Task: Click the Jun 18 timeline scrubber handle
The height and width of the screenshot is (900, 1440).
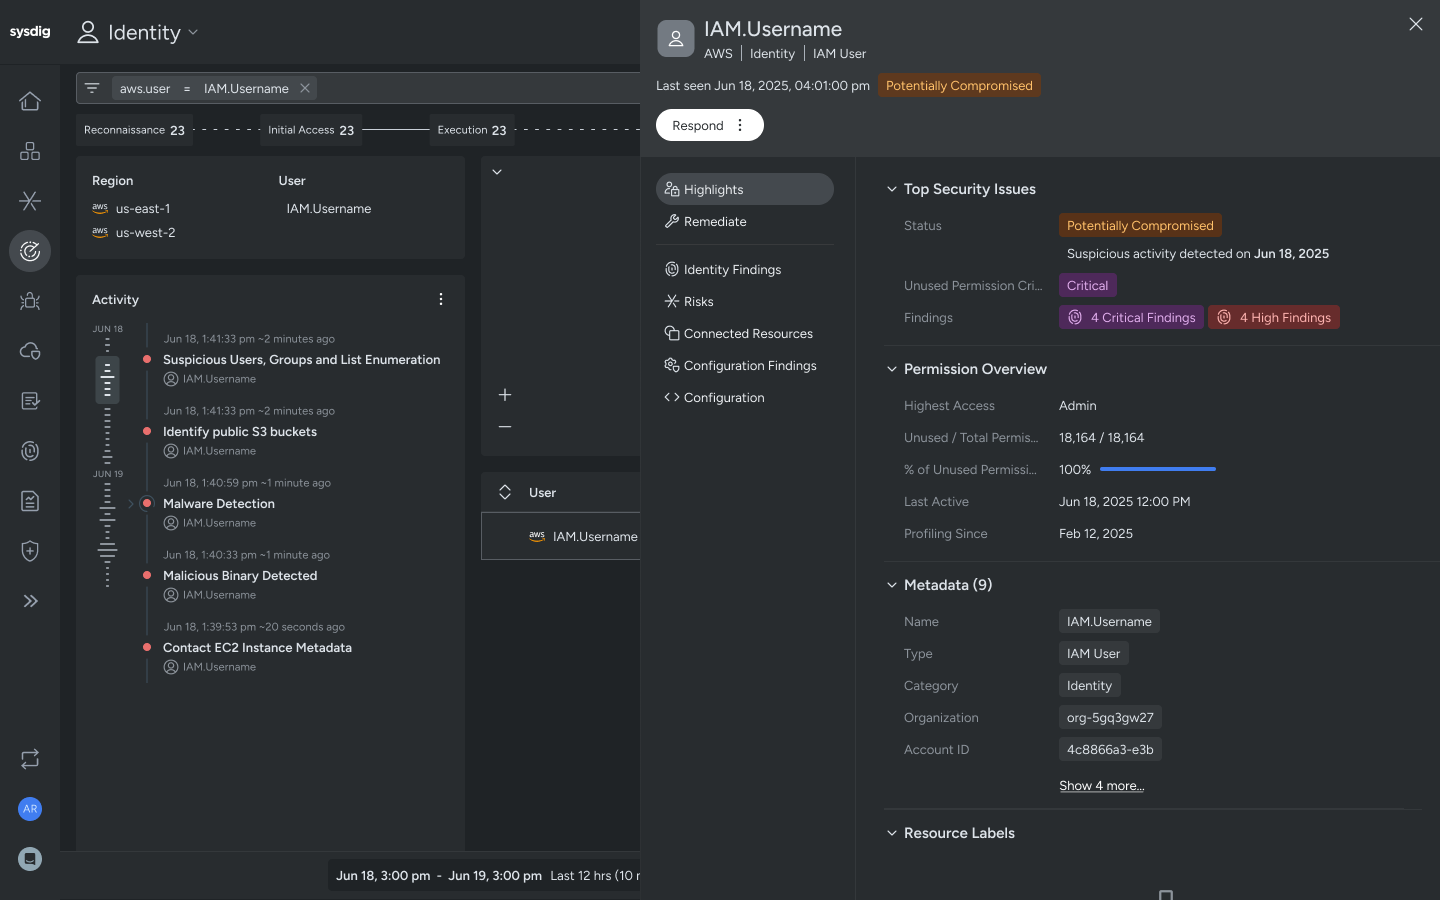Action: click(x=107, y=380)
